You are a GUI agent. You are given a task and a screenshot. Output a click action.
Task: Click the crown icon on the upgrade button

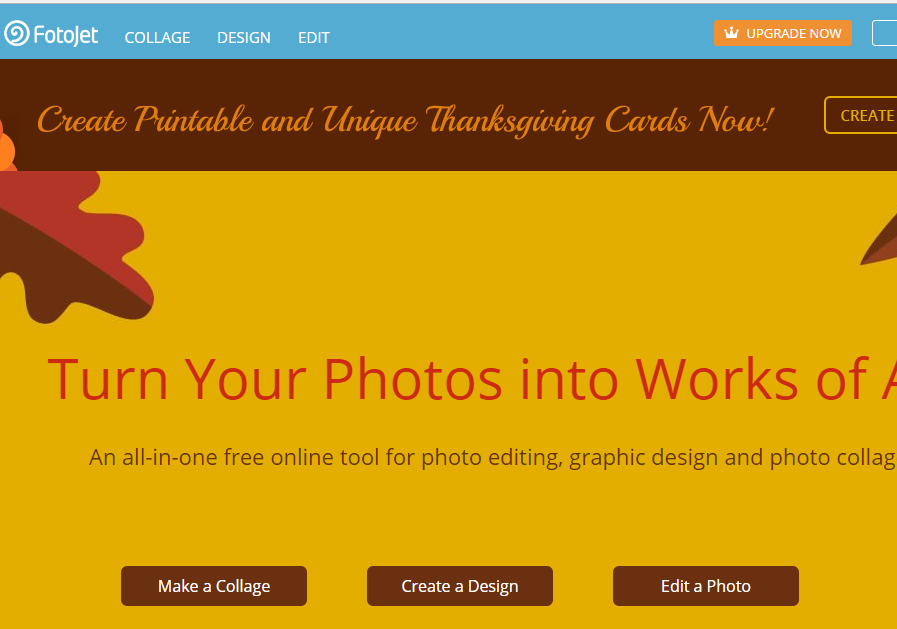point(732,33)
